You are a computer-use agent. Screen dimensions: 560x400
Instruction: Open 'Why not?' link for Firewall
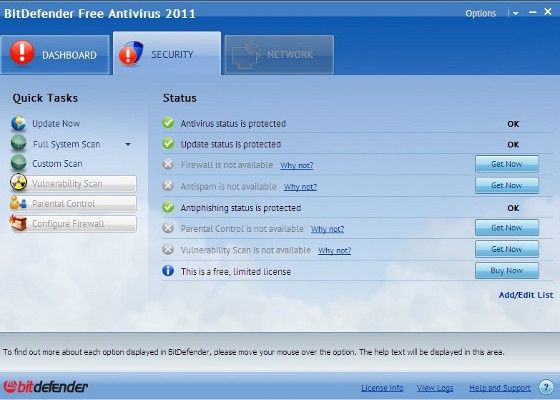click(x=296, y=165)
